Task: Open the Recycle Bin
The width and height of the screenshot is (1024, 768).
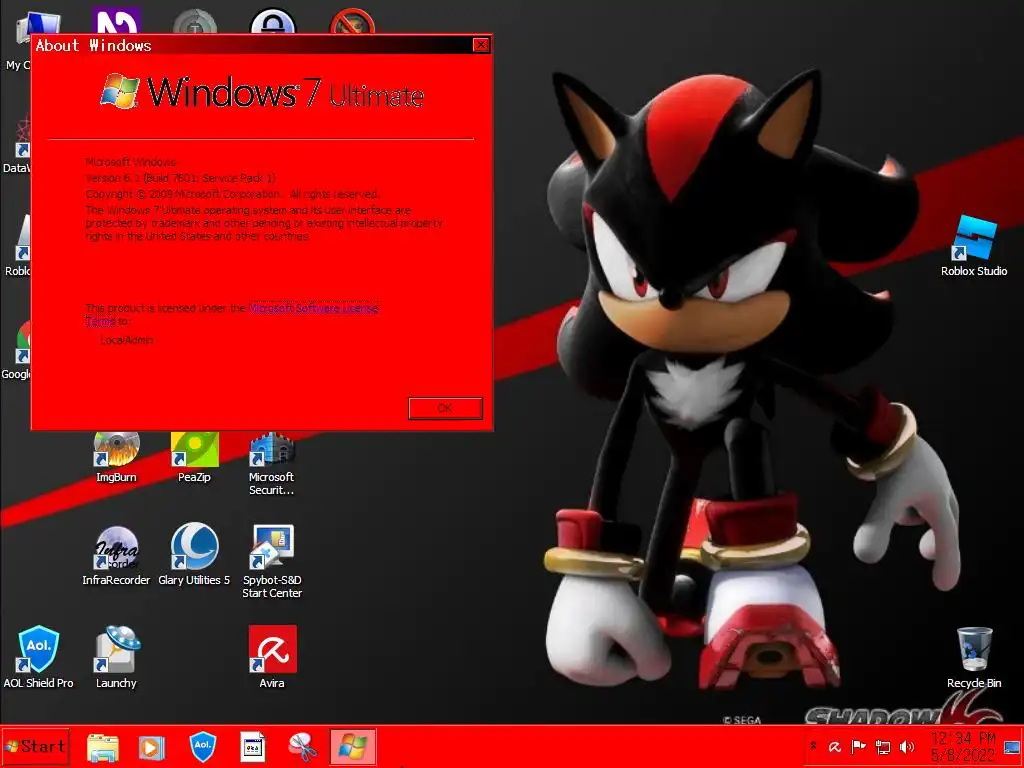Action: click(x=974, y=657)
